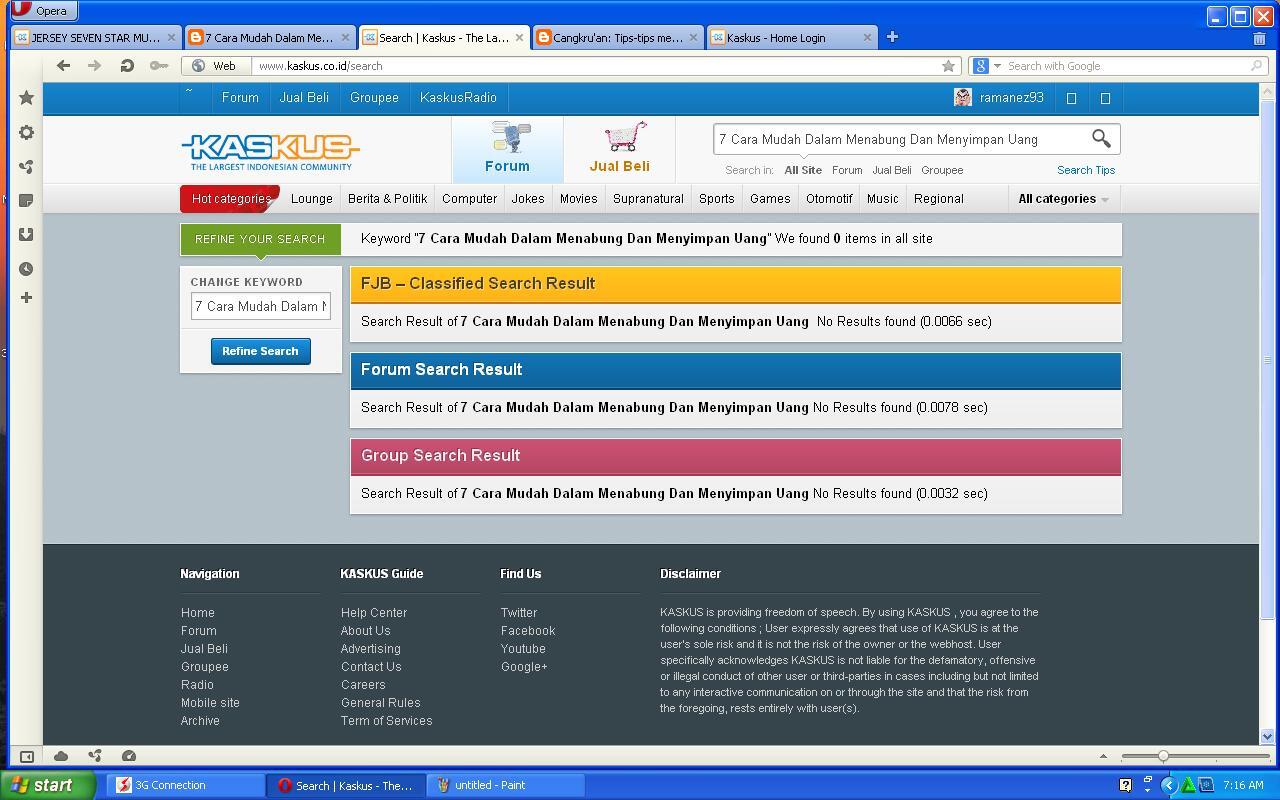1280x800 pixels.
Task: Go forward with the forward arrow
Action: click(x=95, y=66)
